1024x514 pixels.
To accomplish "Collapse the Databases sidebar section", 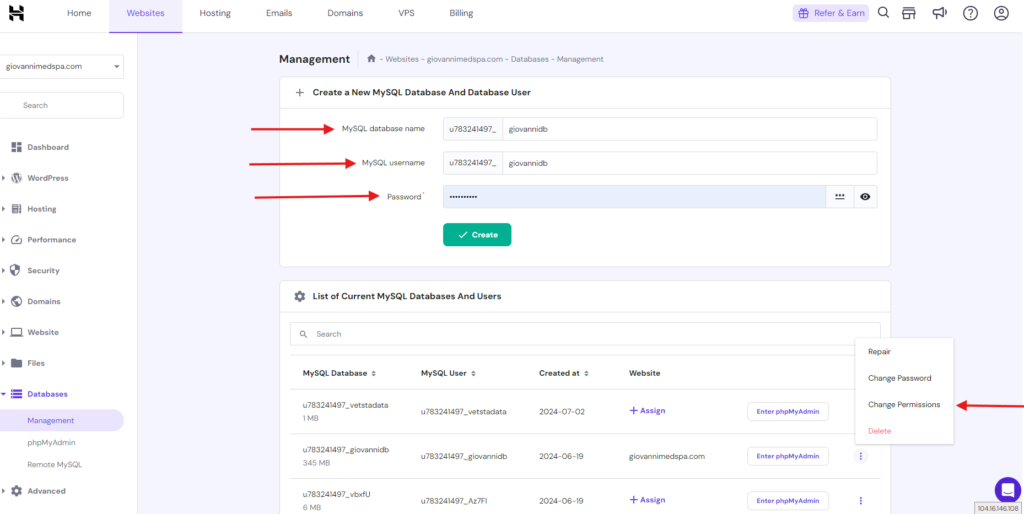I will [47, 394].
